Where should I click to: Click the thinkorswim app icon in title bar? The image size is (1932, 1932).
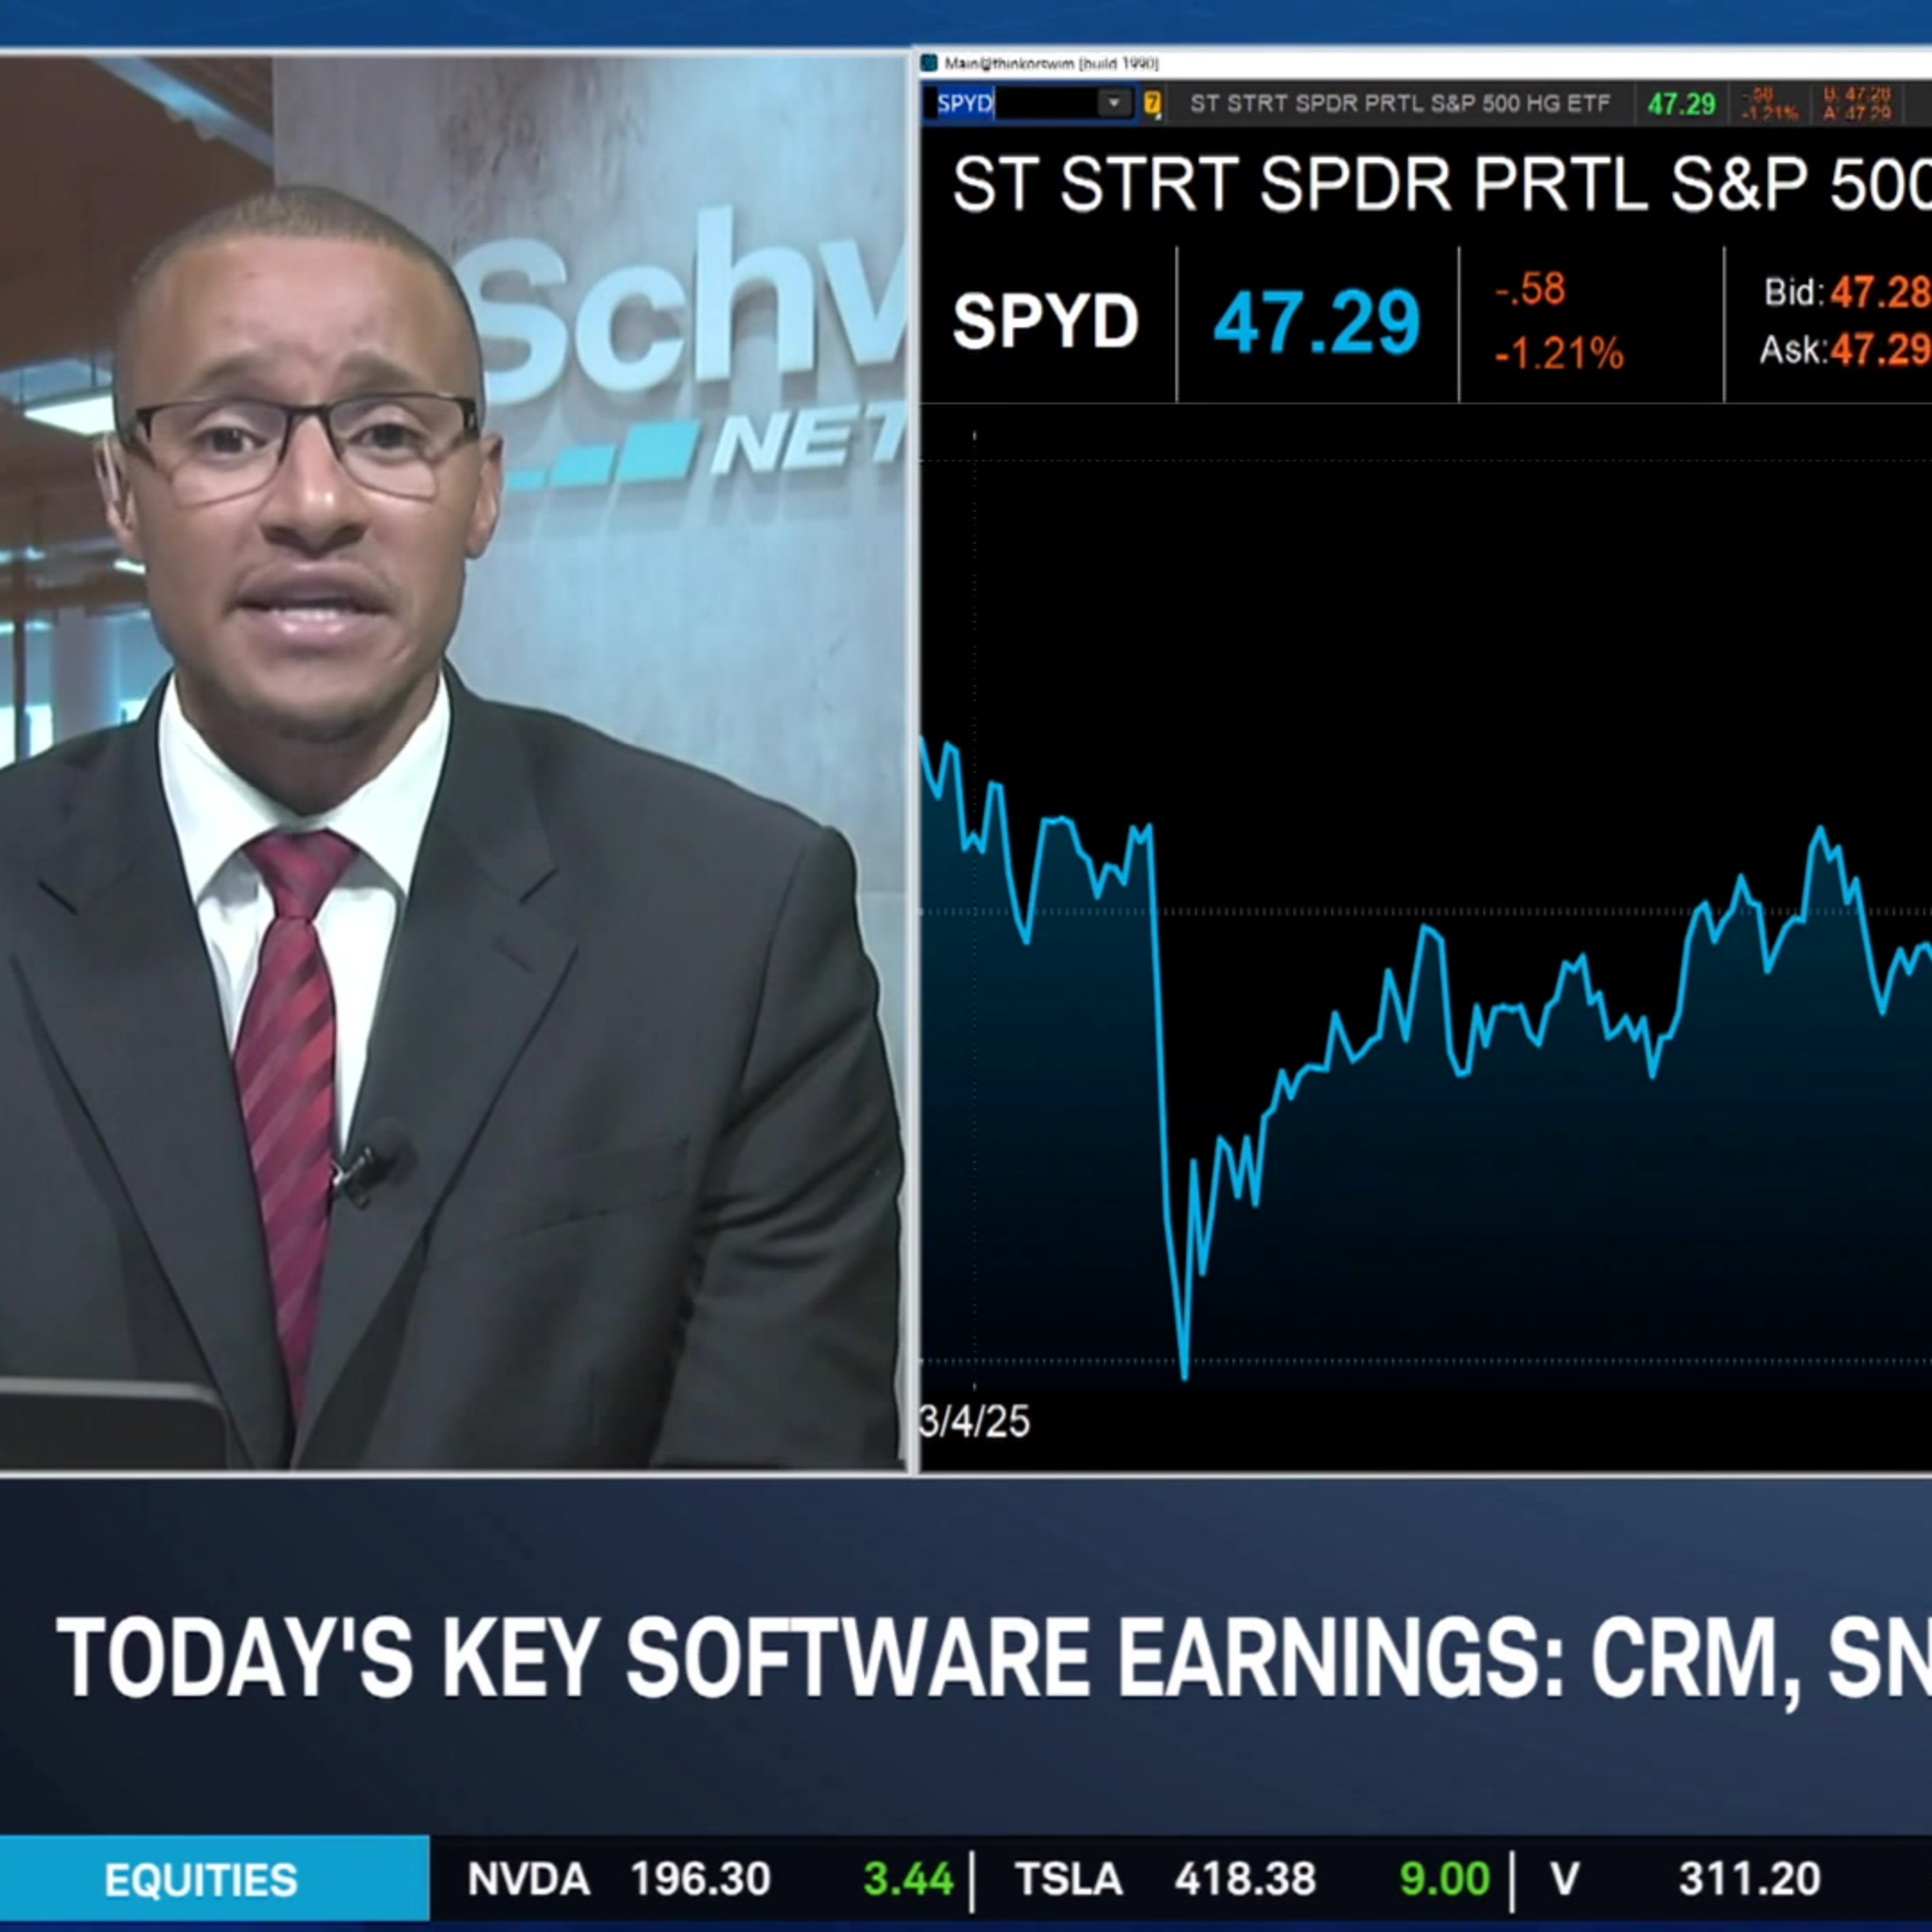click(930, 63)
